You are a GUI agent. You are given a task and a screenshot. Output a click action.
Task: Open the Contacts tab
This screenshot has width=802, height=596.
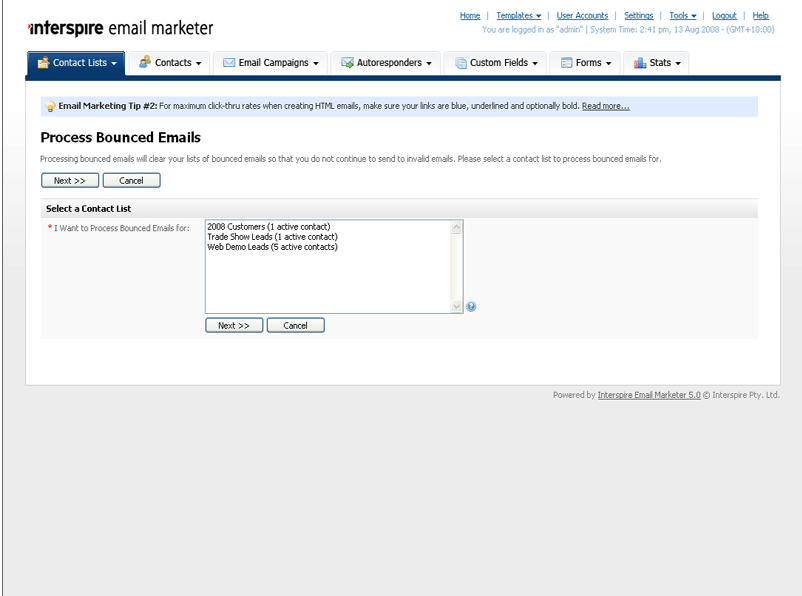(x=169, y=63)
